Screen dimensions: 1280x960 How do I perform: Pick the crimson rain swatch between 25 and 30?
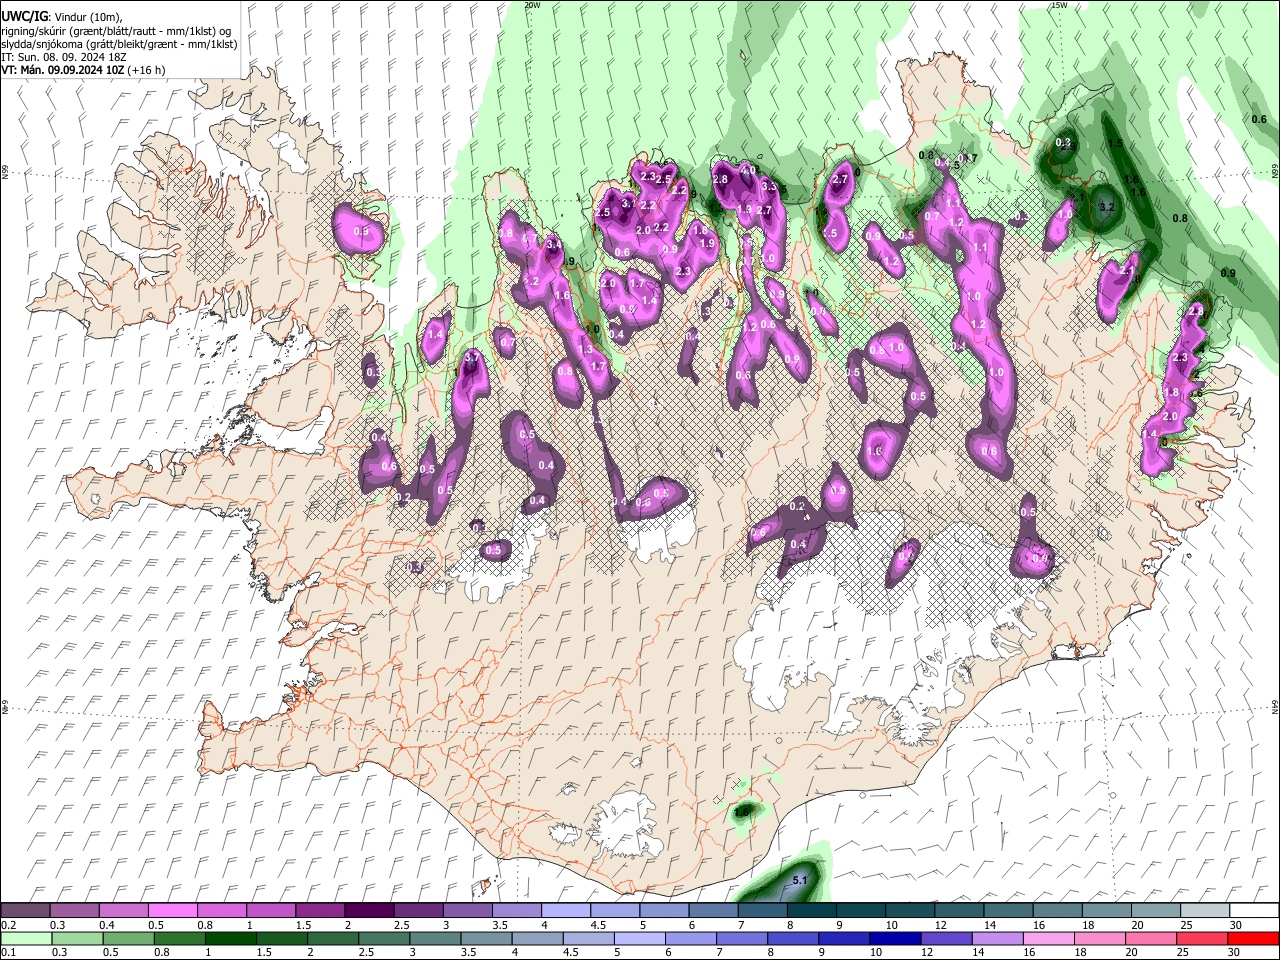[x=1203, y=938]
